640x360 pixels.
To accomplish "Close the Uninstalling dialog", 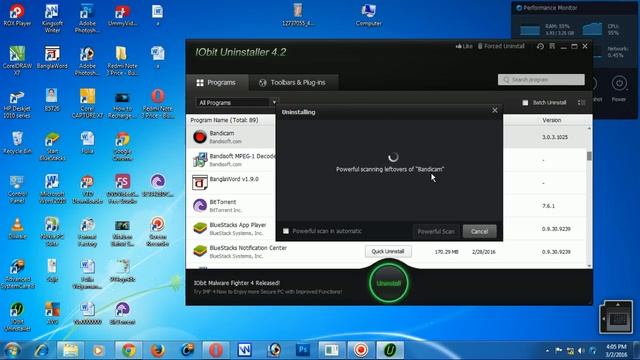I will (x=495, y=110).
